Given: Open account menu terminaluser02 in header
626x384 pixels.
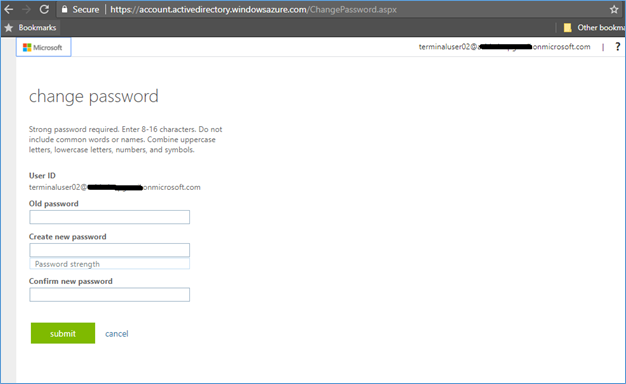Looking at the screenshot, I should tap(504, 47).
